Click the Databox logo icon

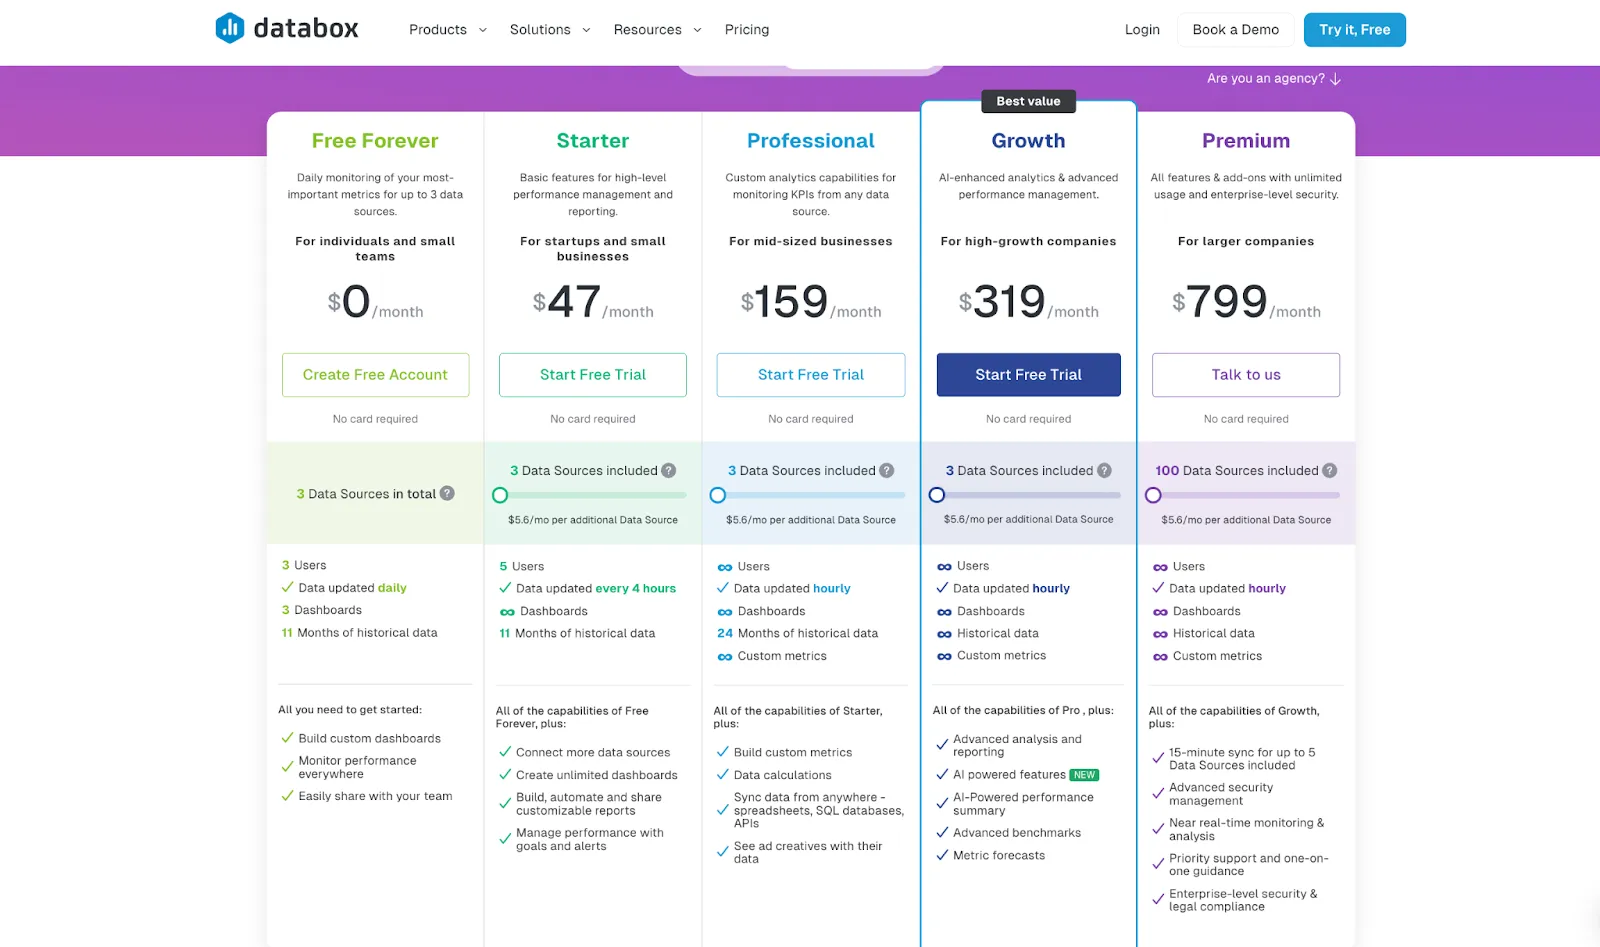tap(231, 28)
